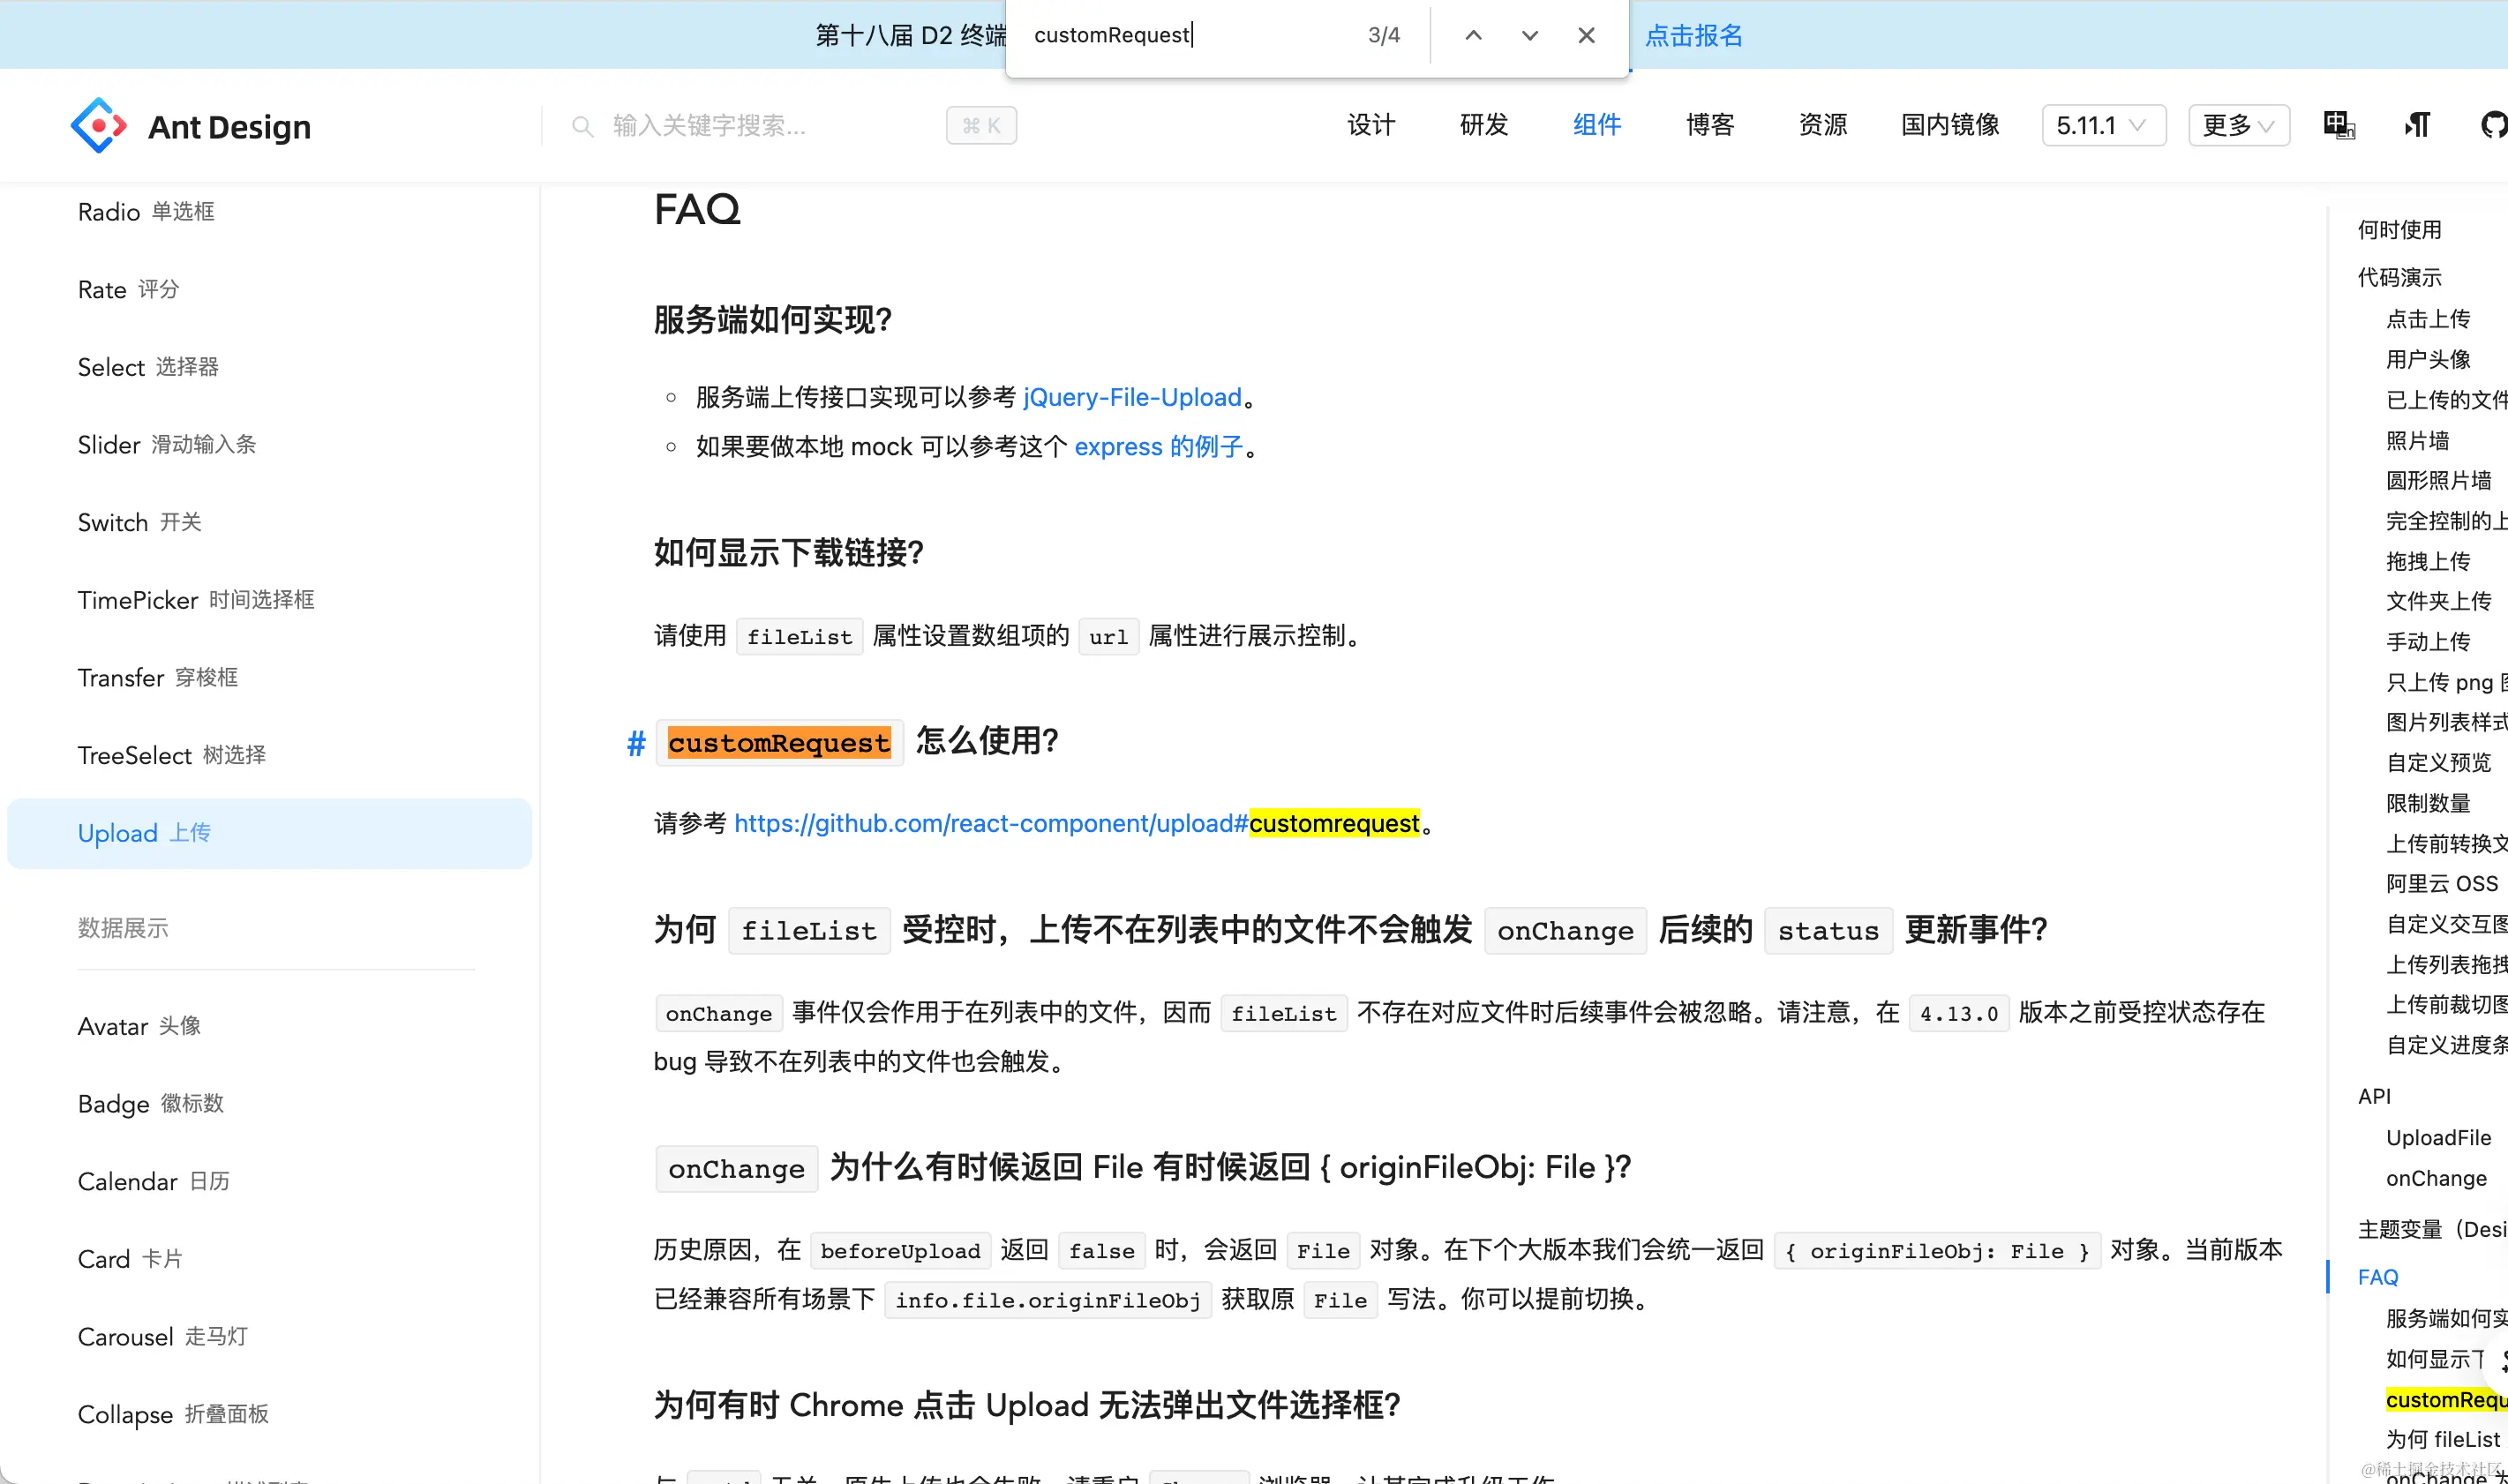Open the 5.11.1 version dropdown

tap(2103, 126)
